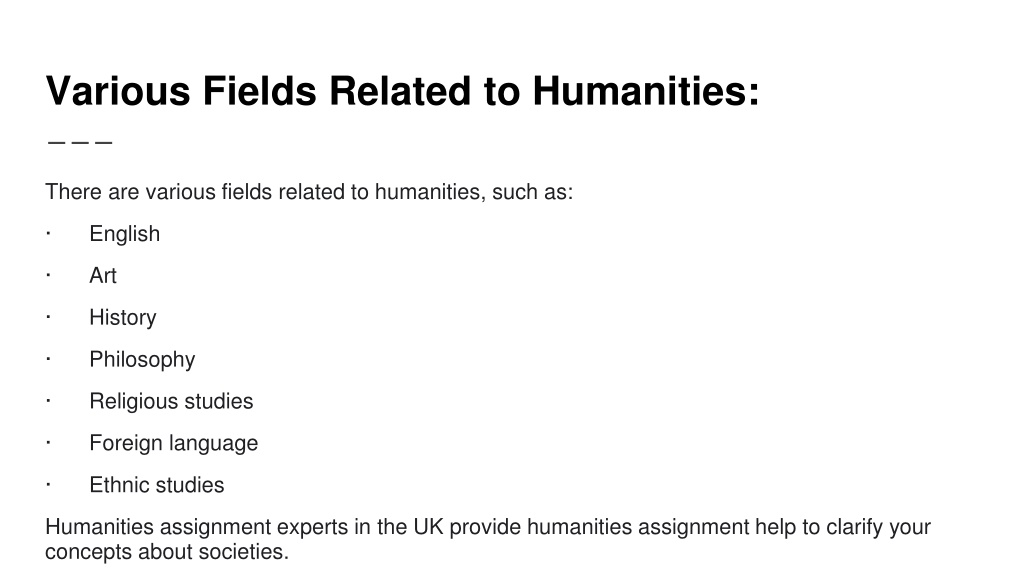
Task: Click the intro sentence 'There are various fields'
Action: click(x=309, y=192)
